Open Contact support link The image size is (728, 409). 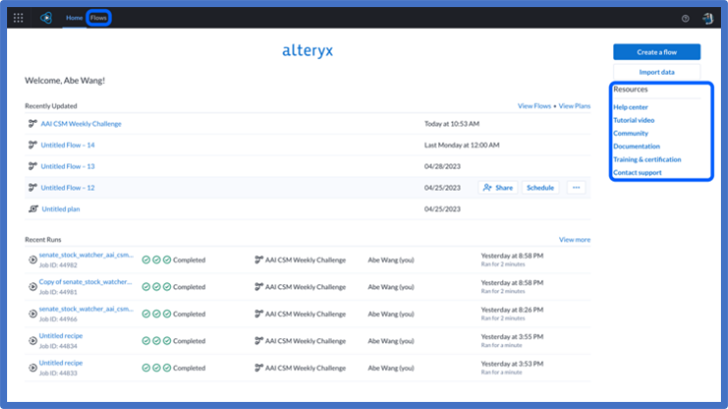coord(637,173)
